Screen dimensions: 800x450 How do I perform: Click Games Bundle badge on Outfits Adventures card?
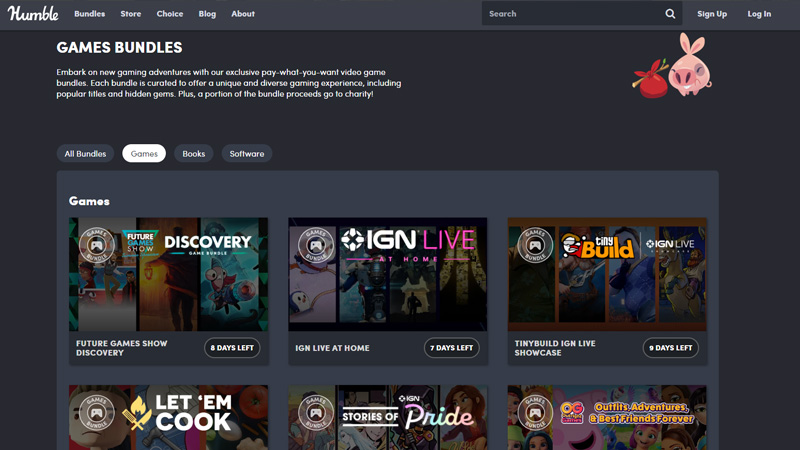click(535, 412)
